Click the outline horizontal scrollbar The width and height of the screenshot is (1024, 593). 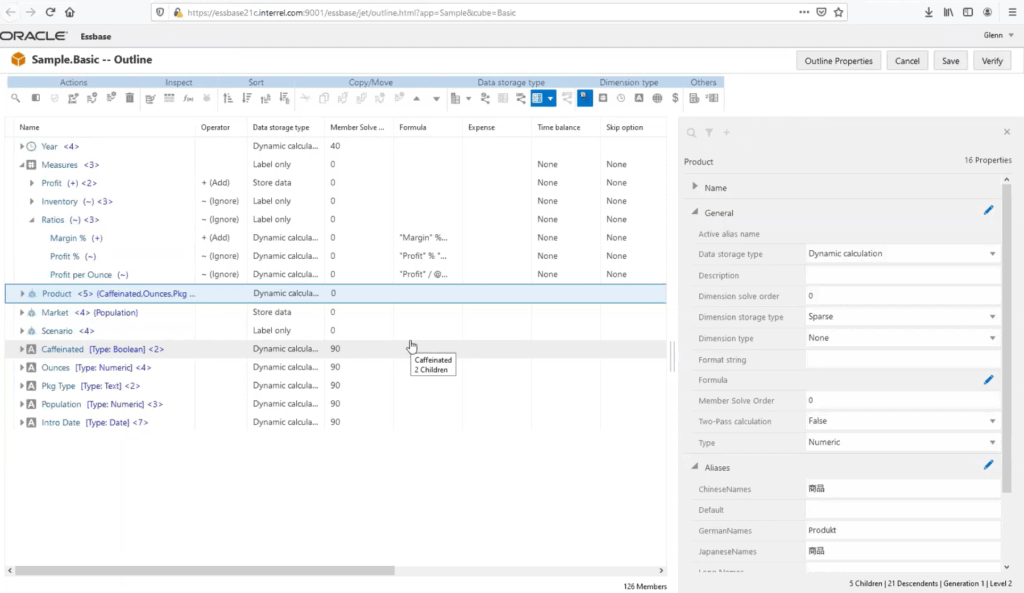[205, 570]
